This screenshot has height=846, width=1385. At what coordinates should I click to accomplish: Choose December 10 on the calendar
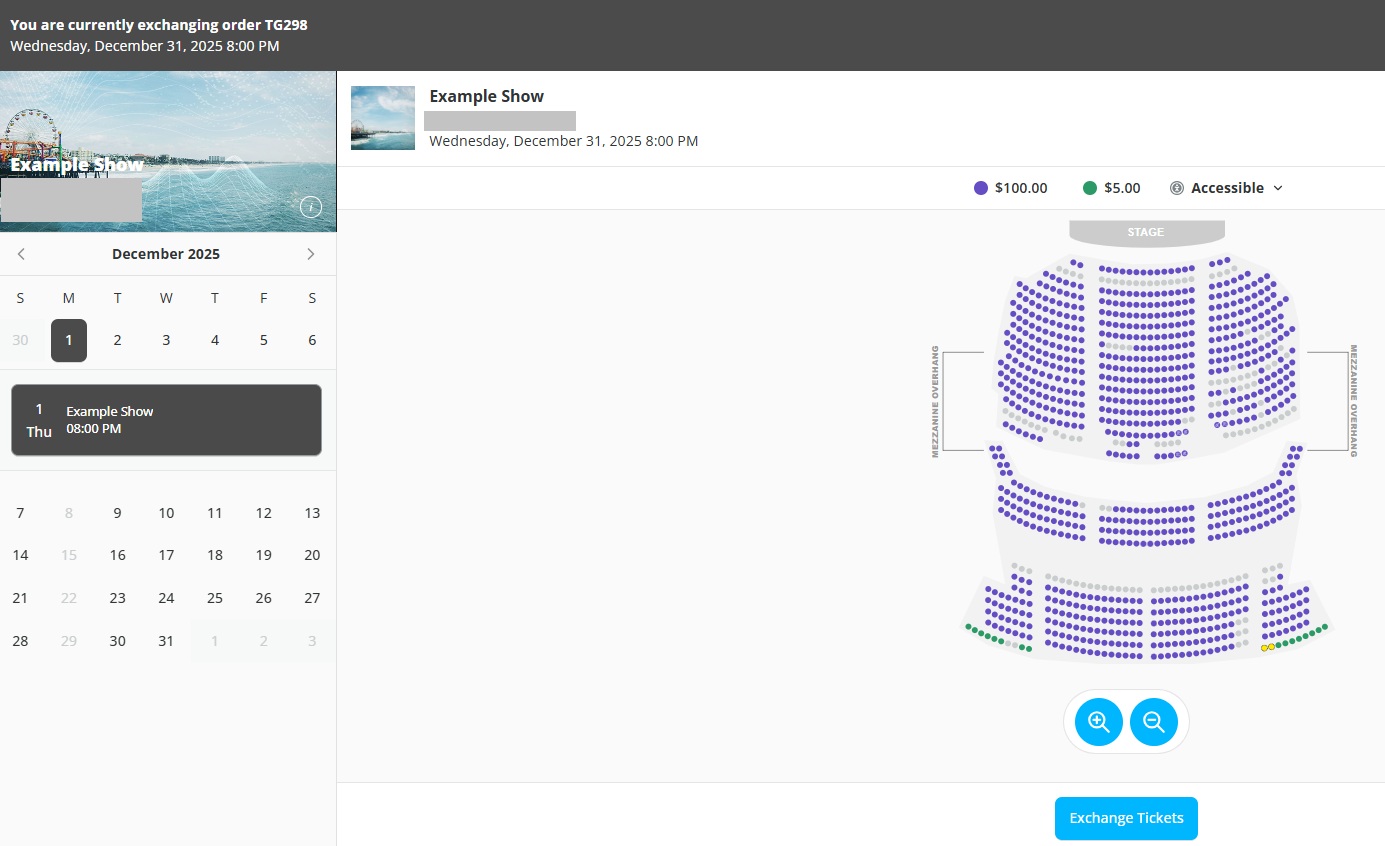point(166,513)
